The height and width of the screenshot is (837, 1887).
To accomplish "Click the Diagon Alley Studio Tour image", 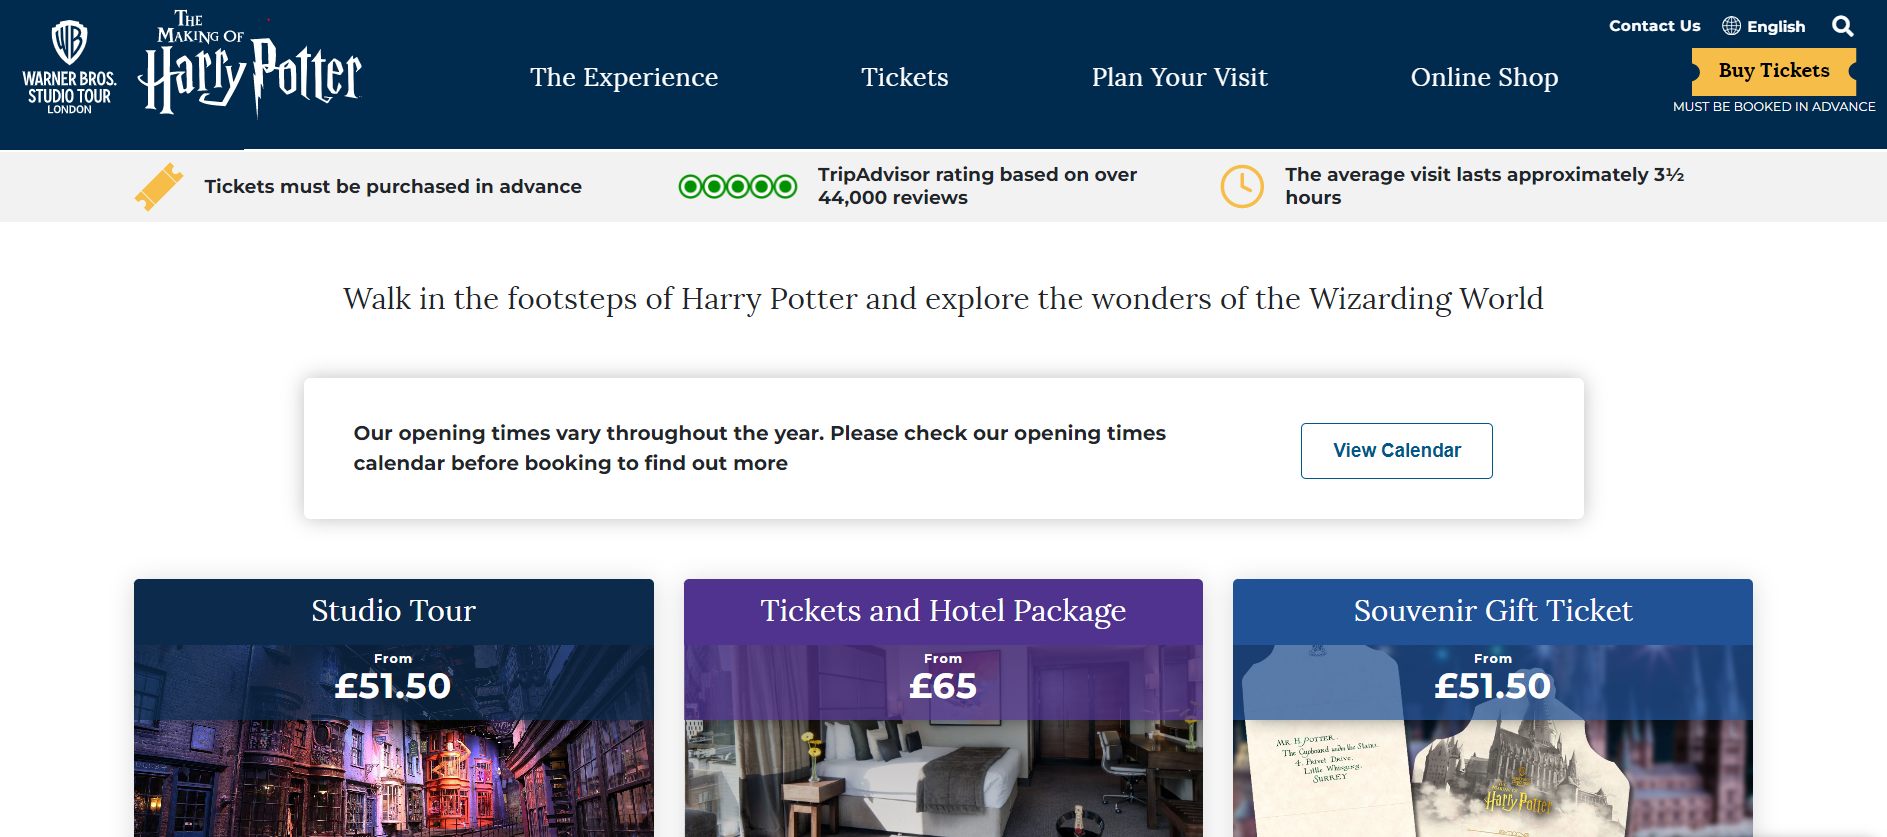I will 393,778.
